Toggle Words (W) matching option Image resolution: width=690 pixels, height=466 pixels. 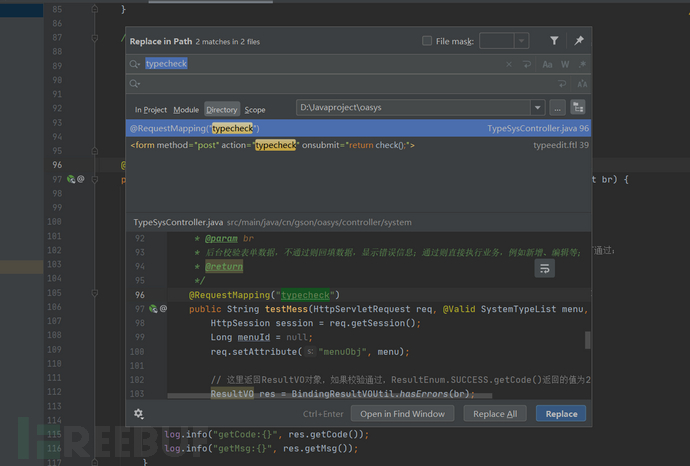coord(563,64)
